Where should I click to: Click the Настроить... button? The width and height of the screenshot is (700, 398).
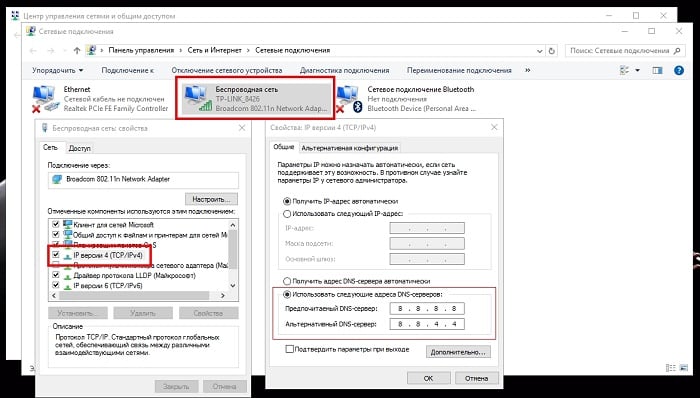tap(211, 199)
